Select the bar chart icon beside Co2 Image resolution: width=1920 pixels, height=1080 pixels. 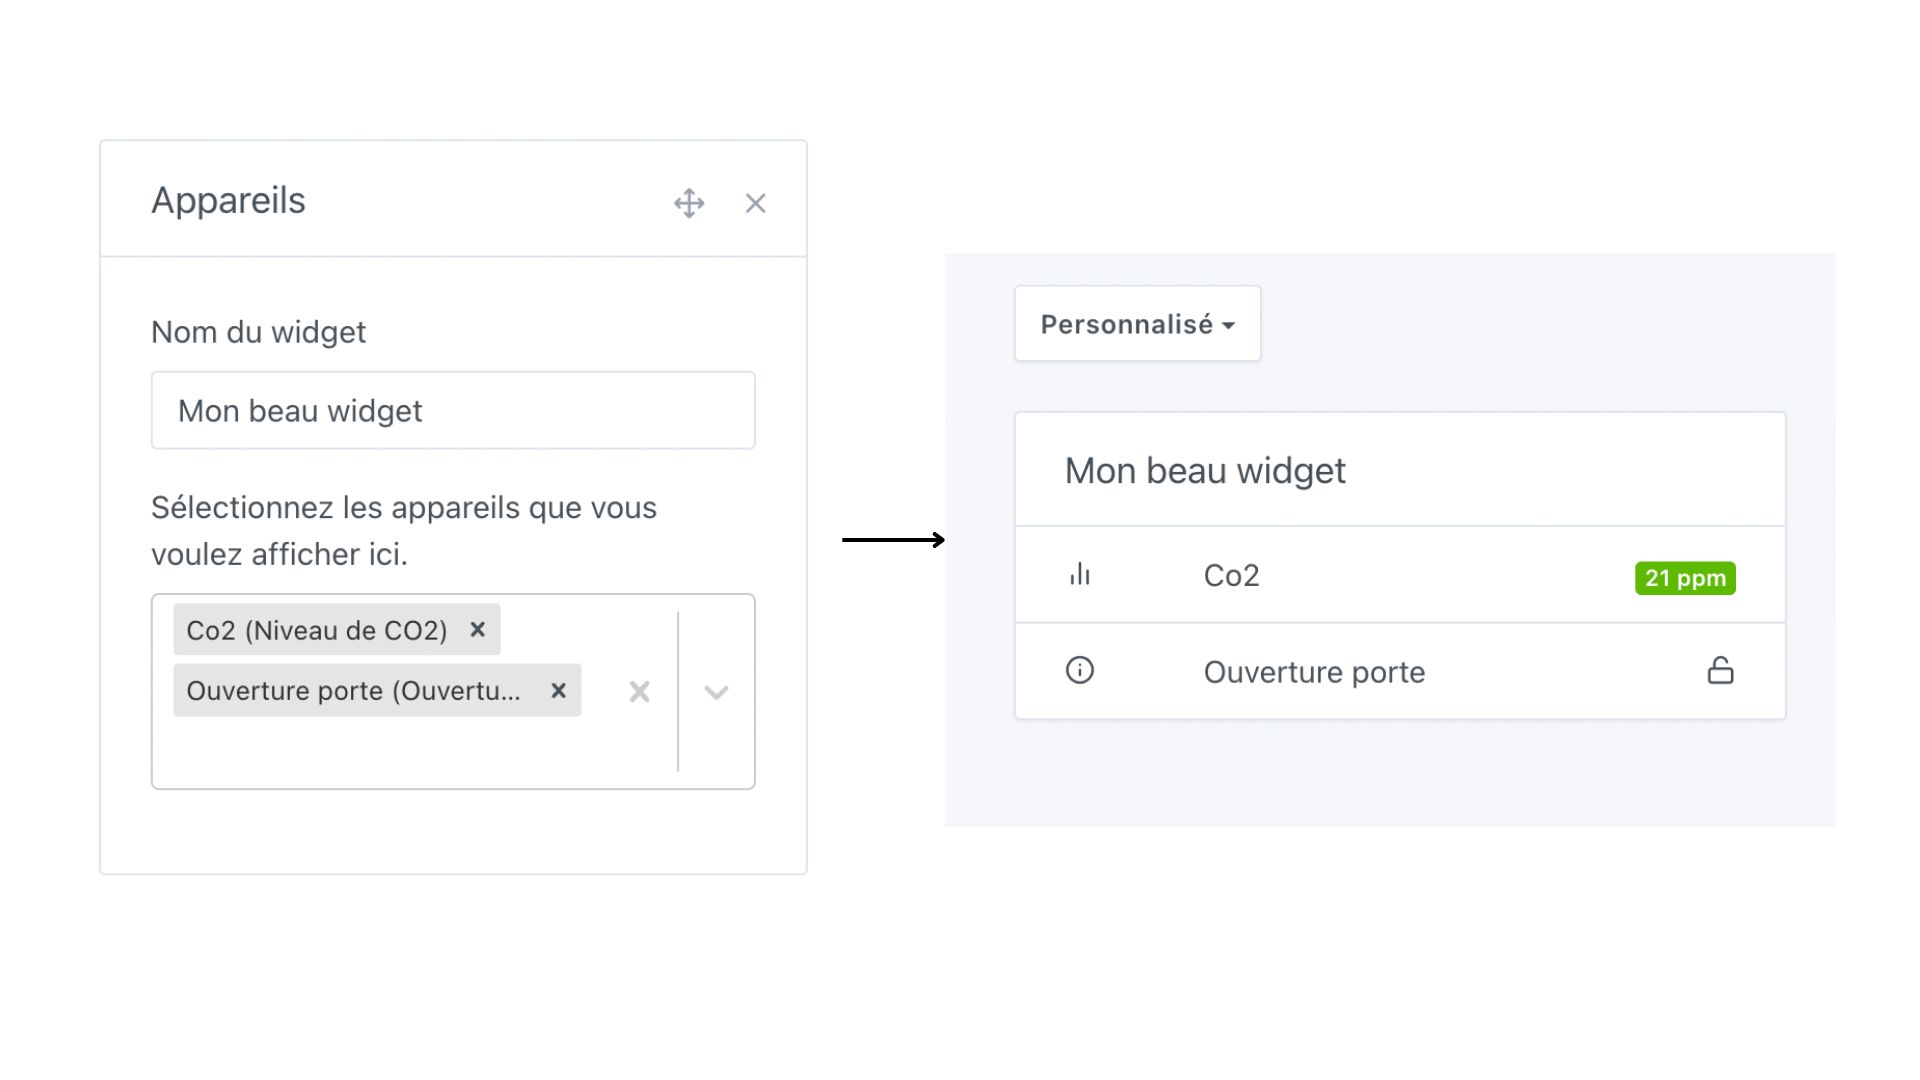click(x=1080, y=575)
